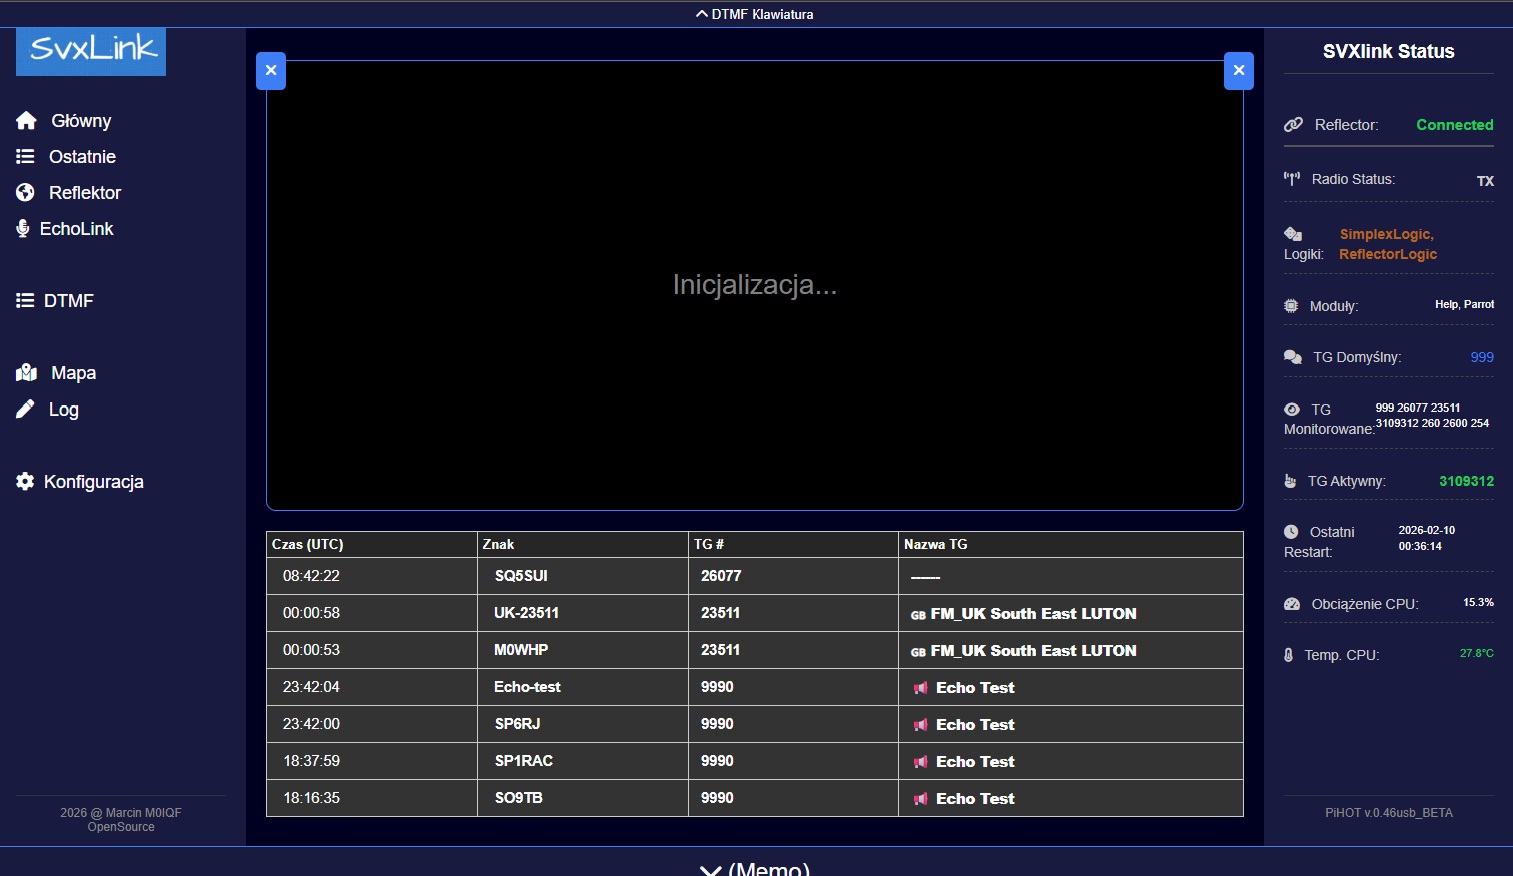Open Log via the pencil icon
Viewport: 1513px width, 876px height.
pos(25,409)
